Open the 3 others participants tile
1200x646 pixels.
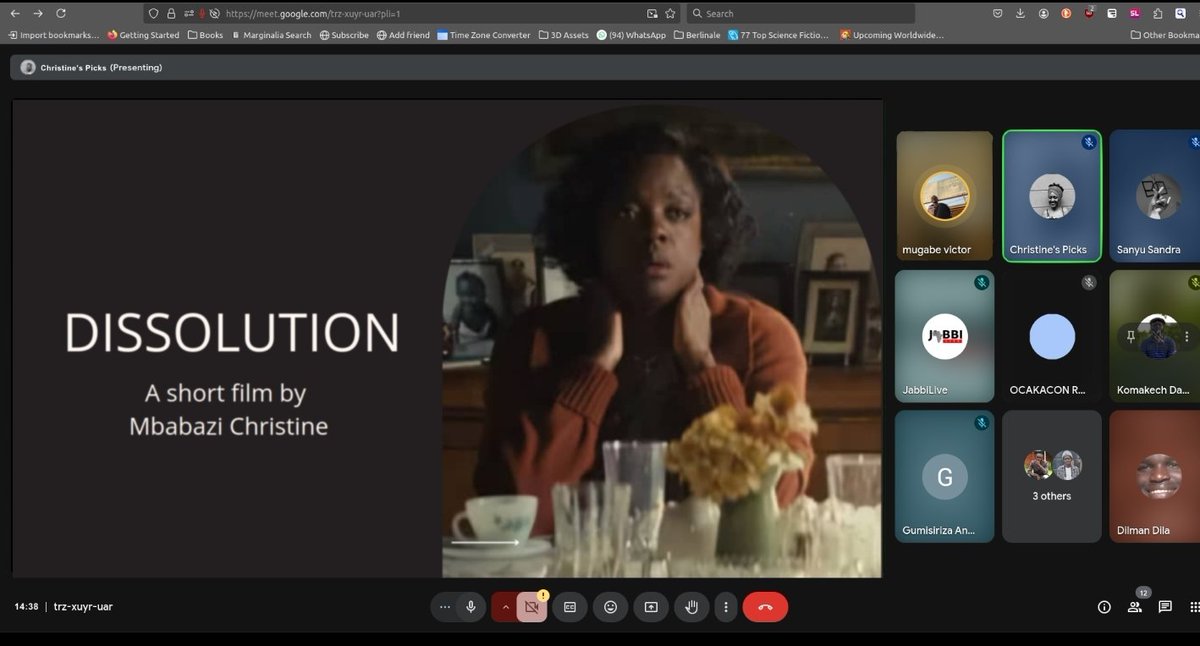[1052, 476]
